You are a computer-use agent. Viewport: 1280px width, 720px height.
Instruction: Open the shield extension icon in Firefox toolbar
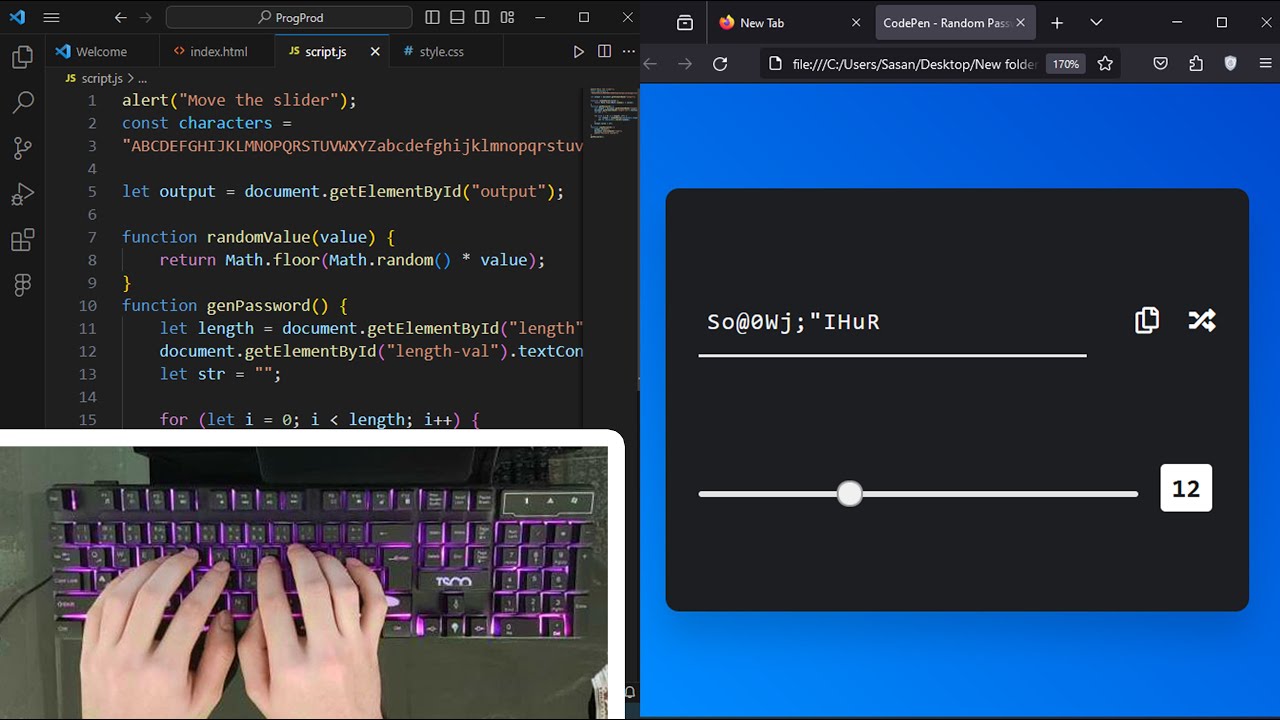(x=1231, y=64)
